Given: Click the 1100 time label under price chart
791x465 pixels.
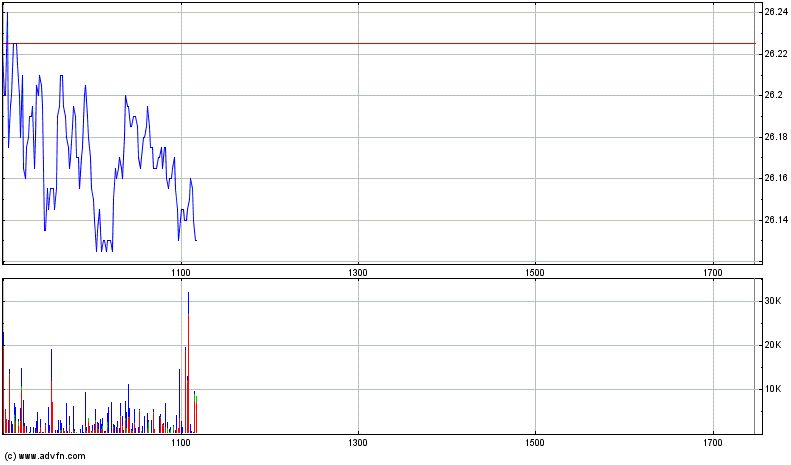Looking at the screenshot, I should click(x=181, y=273).
